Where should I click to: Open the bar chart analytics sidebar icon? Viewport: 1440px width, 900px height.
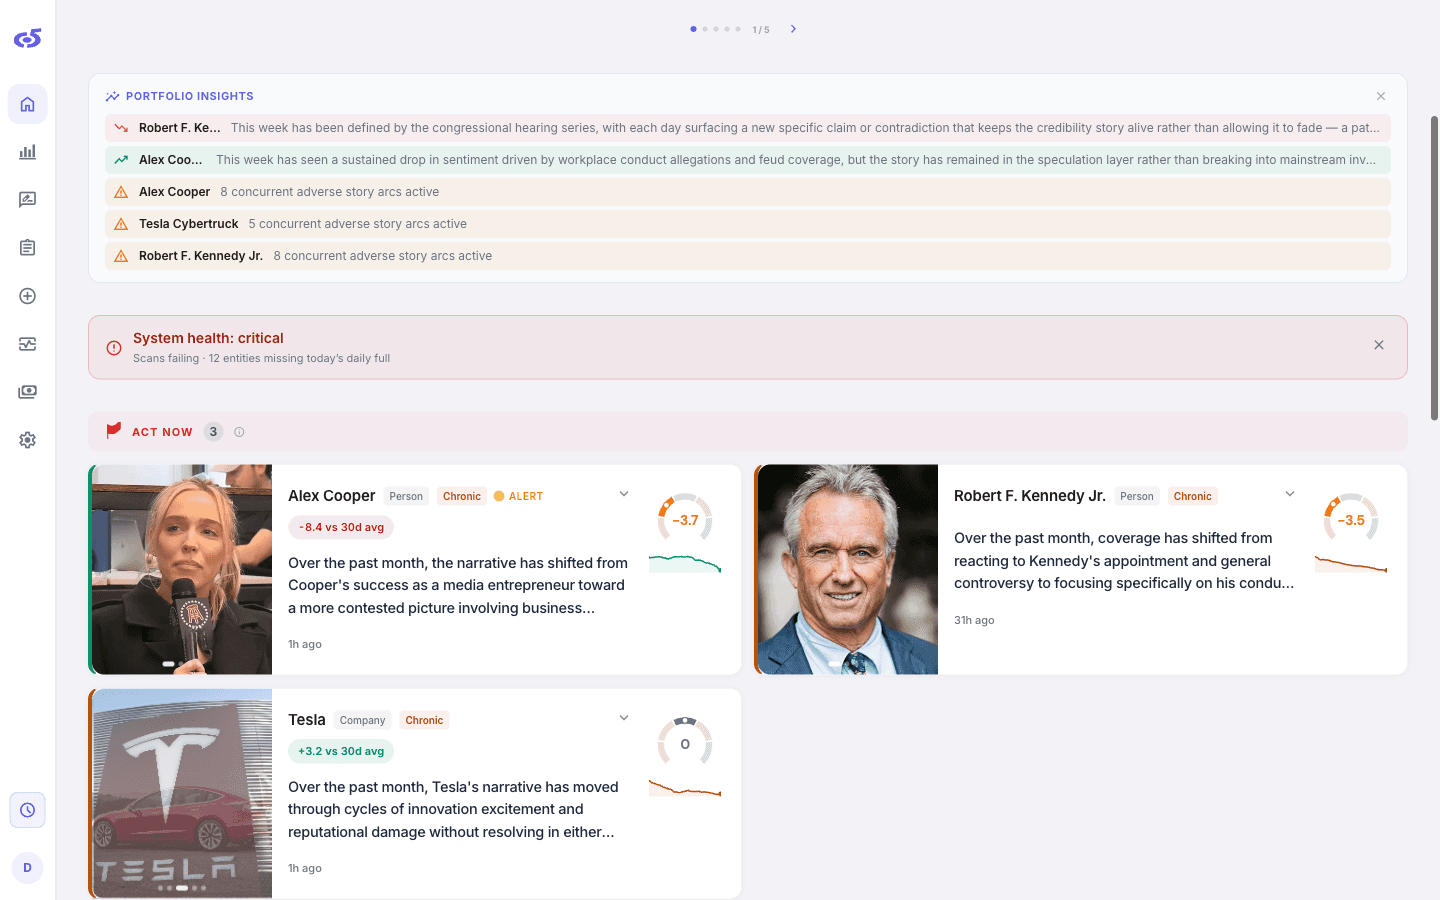[27, 152]
